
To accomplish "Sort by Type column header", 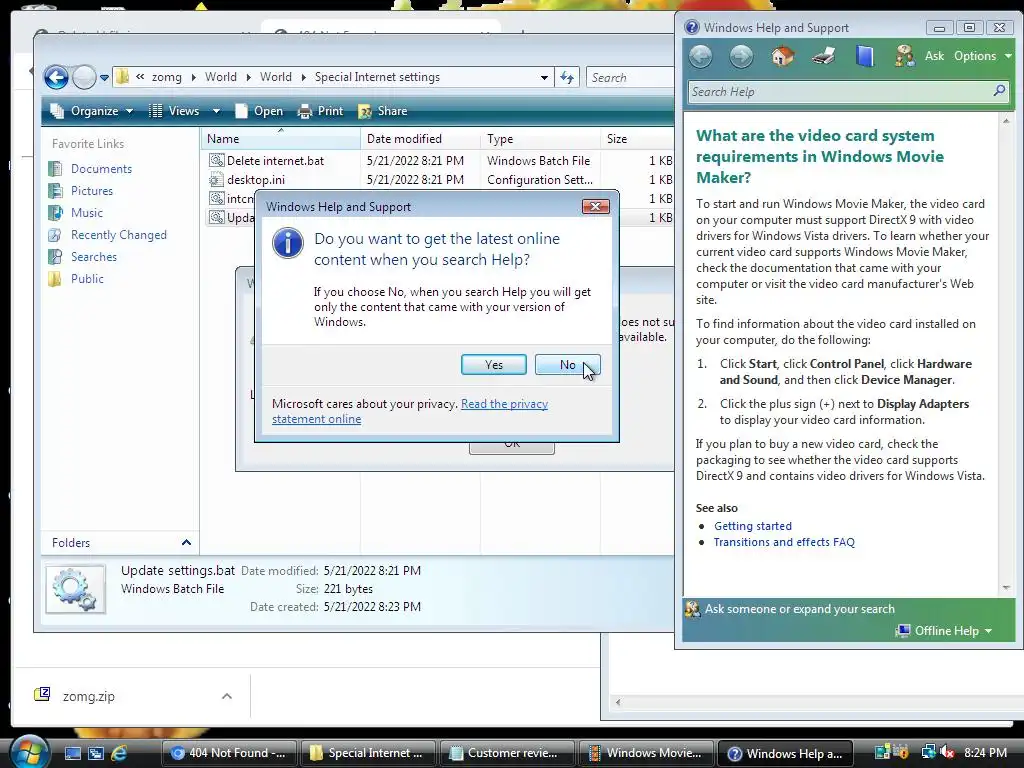I will pos(541,138).
